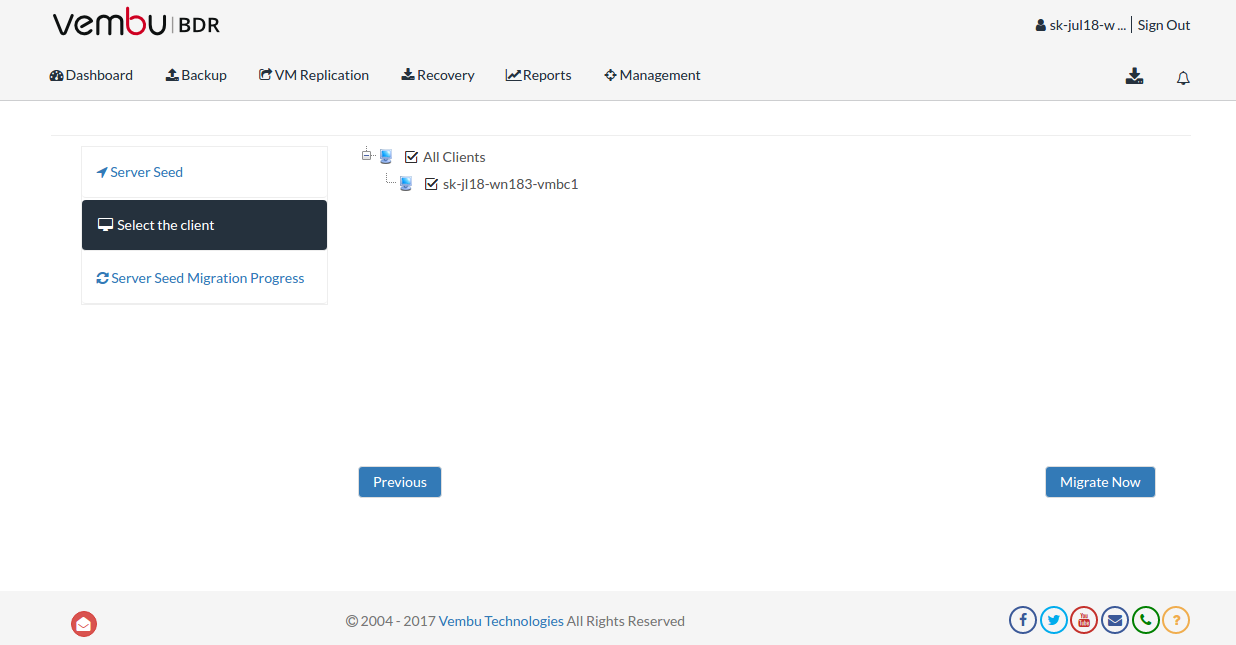Go to Server Seed step
Image resolution: width=1236 pixels, height=645 pixels.
pyautogui.click(x=204, y=172)
